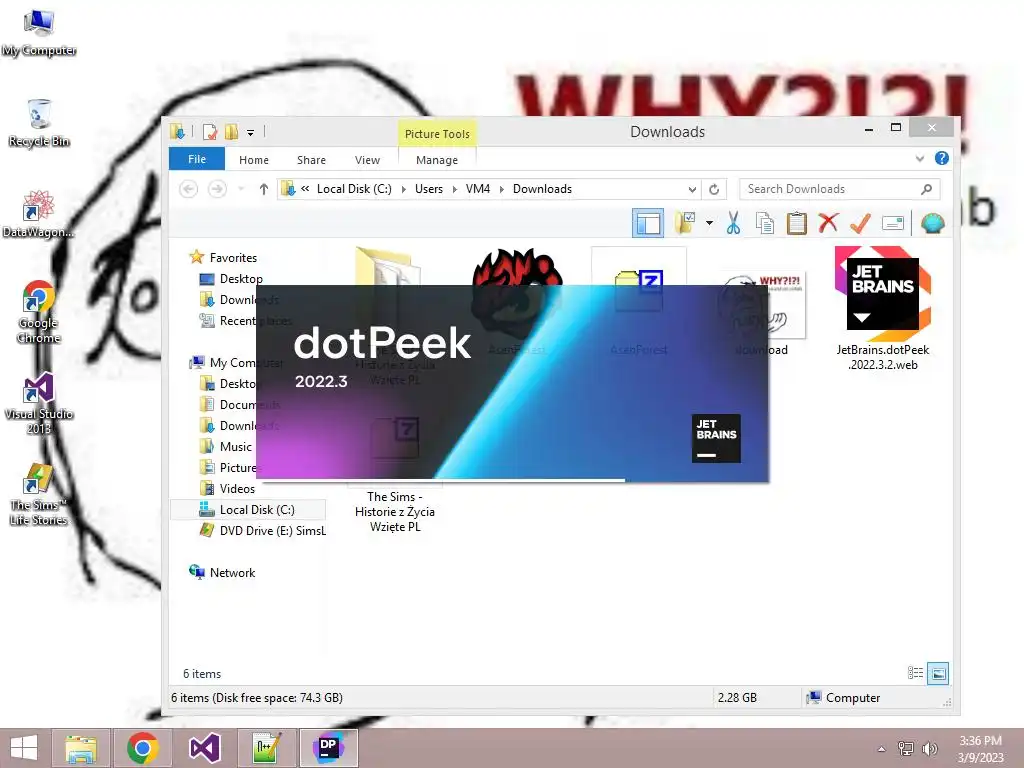The height and width of the screenshot is (768, 1024).
Task: Select The Sims - Historie z Życia file
Action: [394, 511]
